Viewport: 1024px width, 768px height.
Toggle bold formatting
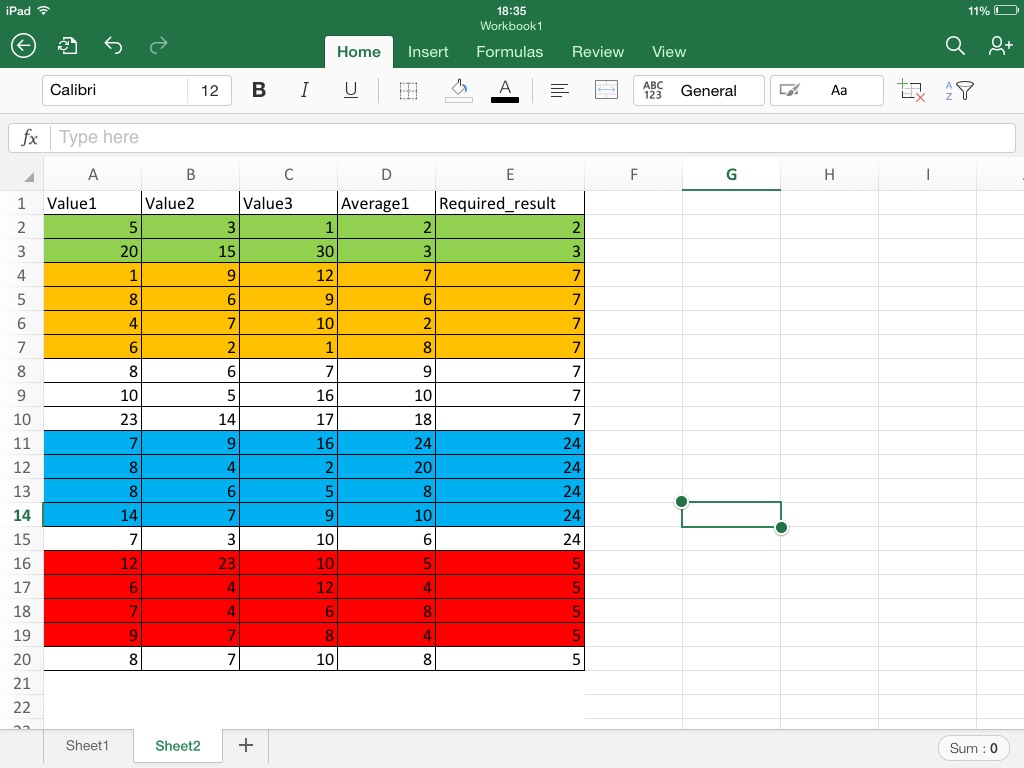point(258,90)
